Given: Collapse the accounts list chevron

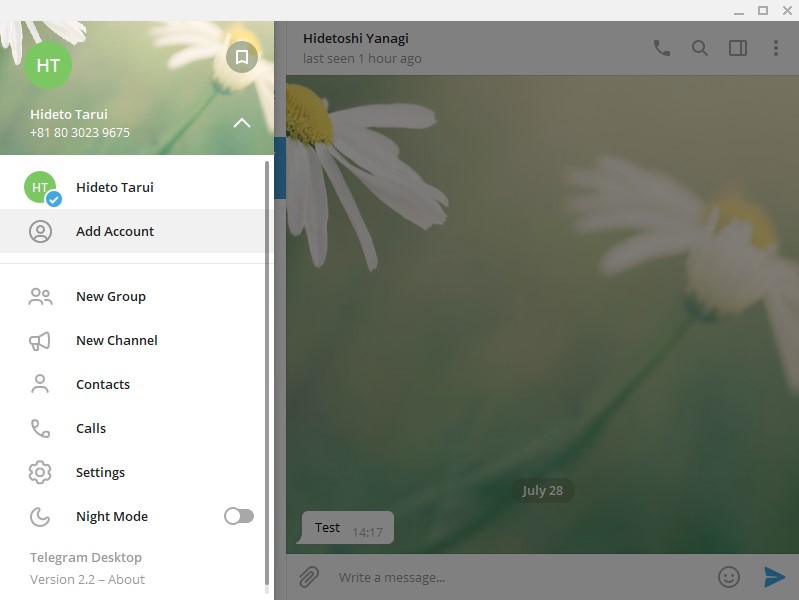Looking at the screenshot, I should [x=242, y=123].
